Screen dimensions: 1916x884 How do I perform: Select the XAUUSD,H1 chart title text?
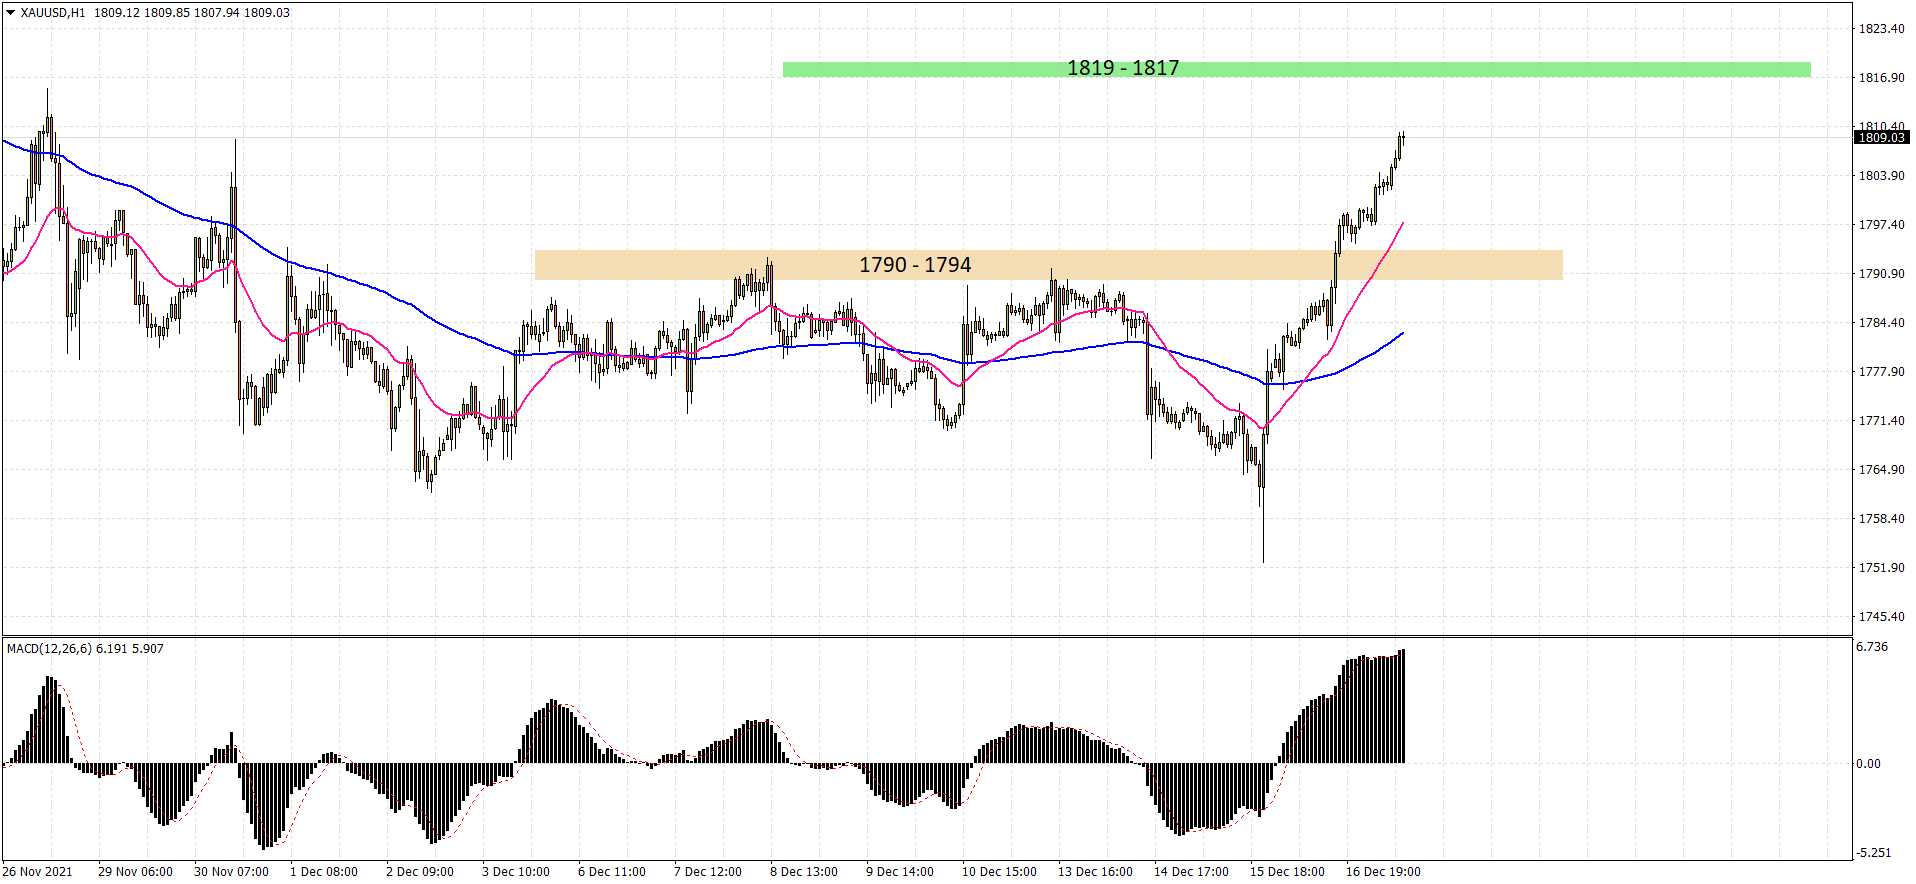pyautogui.click(x=53, y=13)
